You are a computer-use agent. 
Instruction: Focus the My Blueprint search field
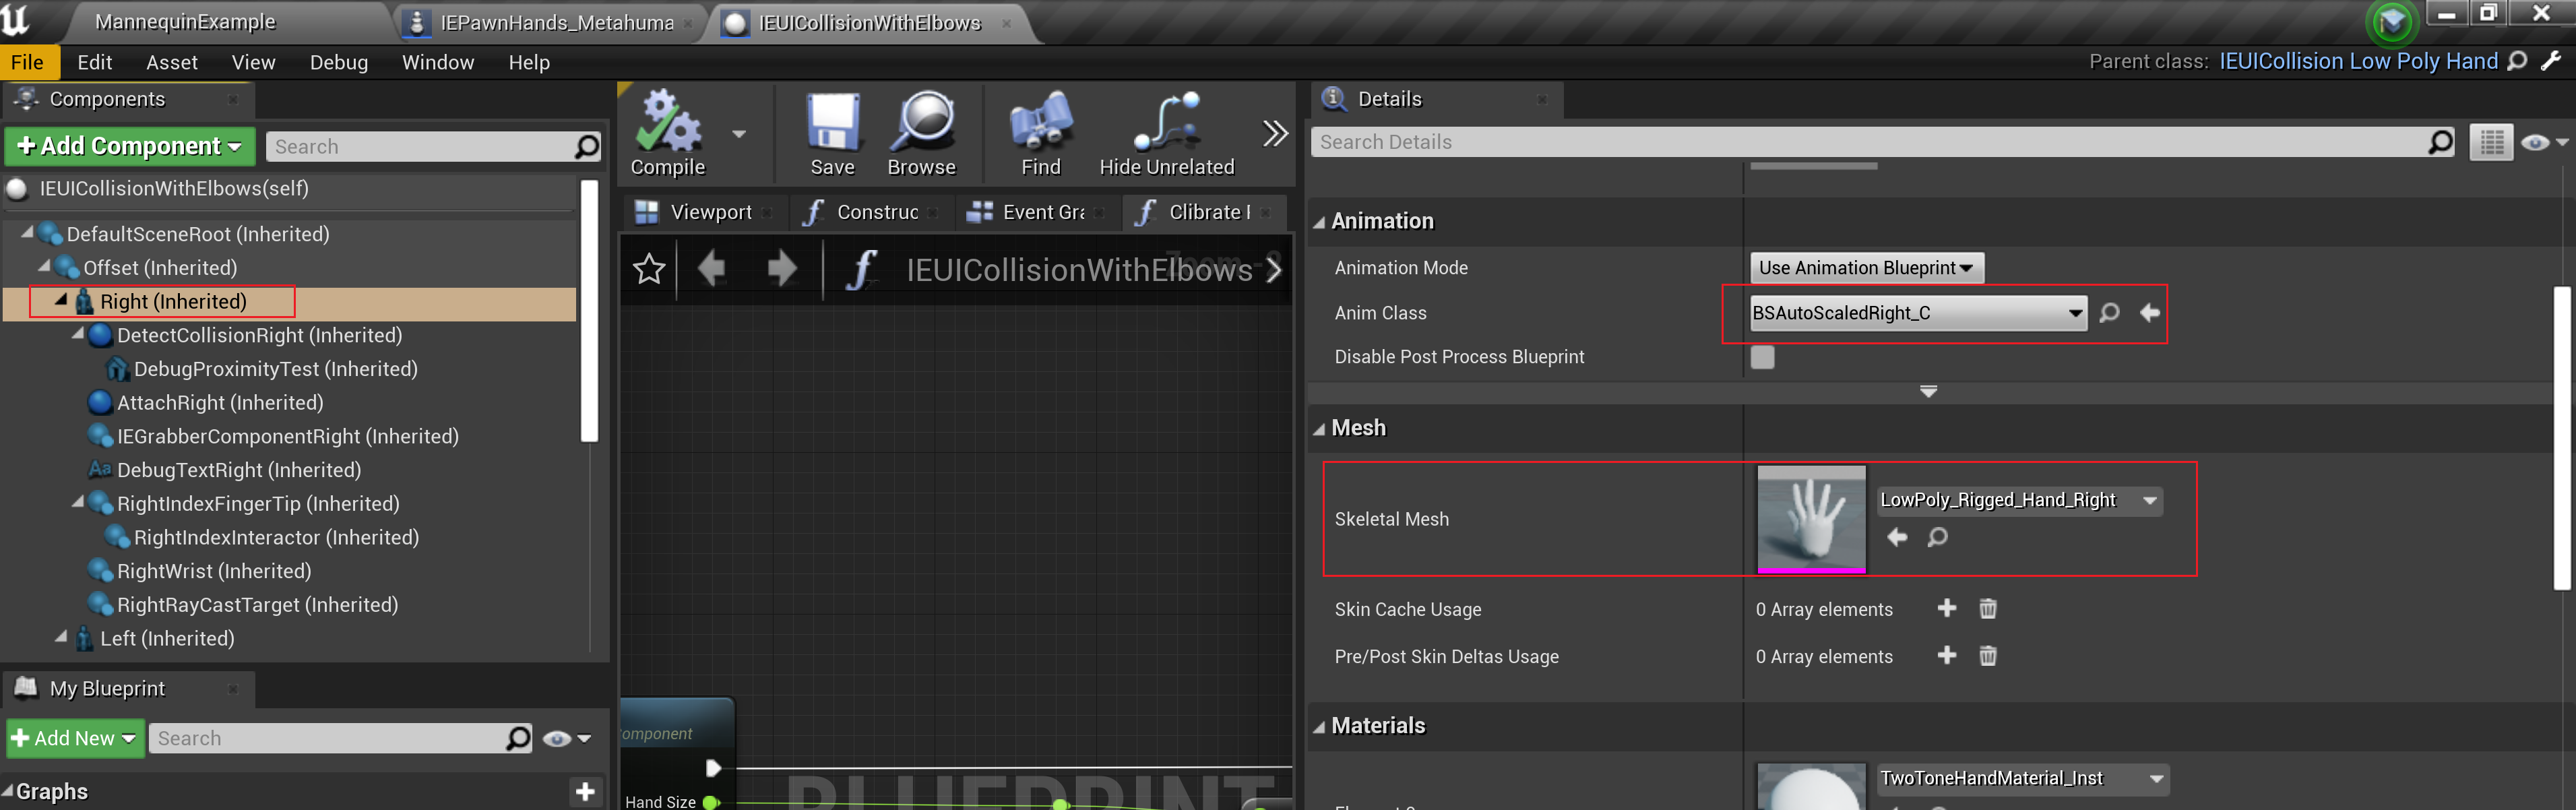(x=340, y=738)
